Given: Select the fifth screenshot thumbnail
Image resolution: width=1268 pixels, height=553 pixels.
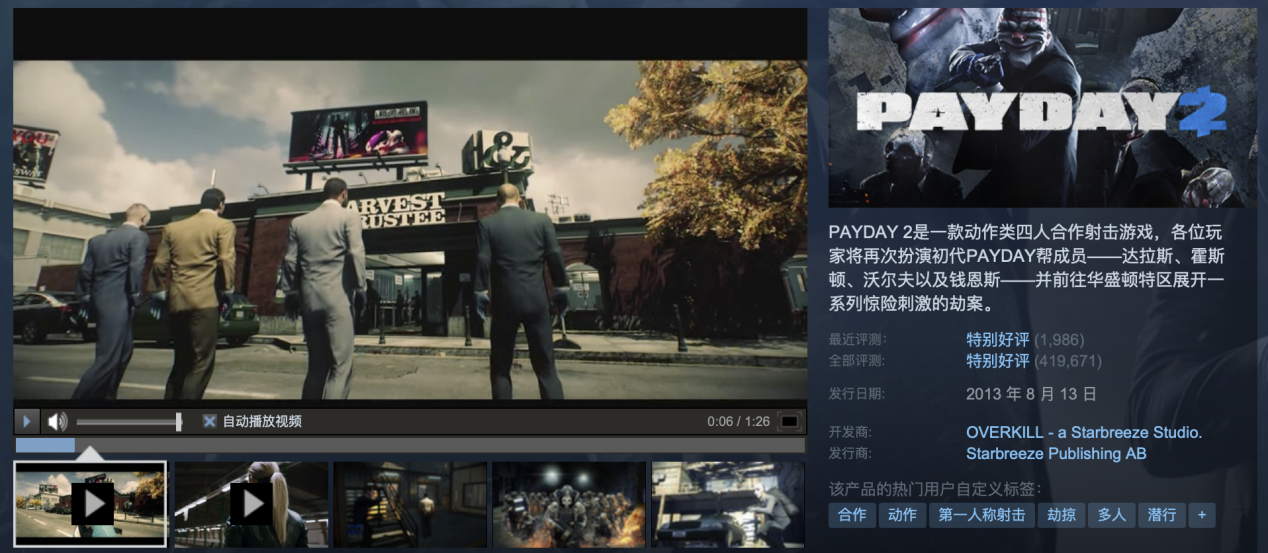Looking at the screenshot, I should point(728,504).
